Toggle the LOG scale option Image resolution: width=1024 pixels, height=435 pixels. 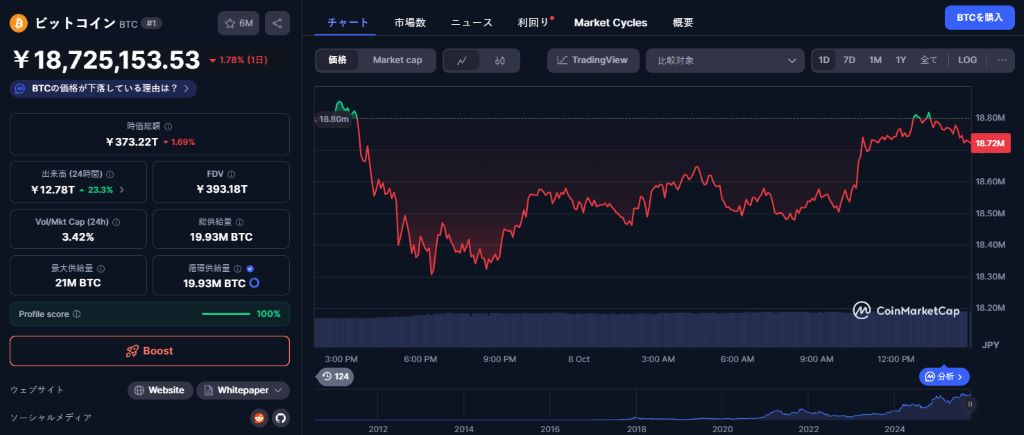967,60
